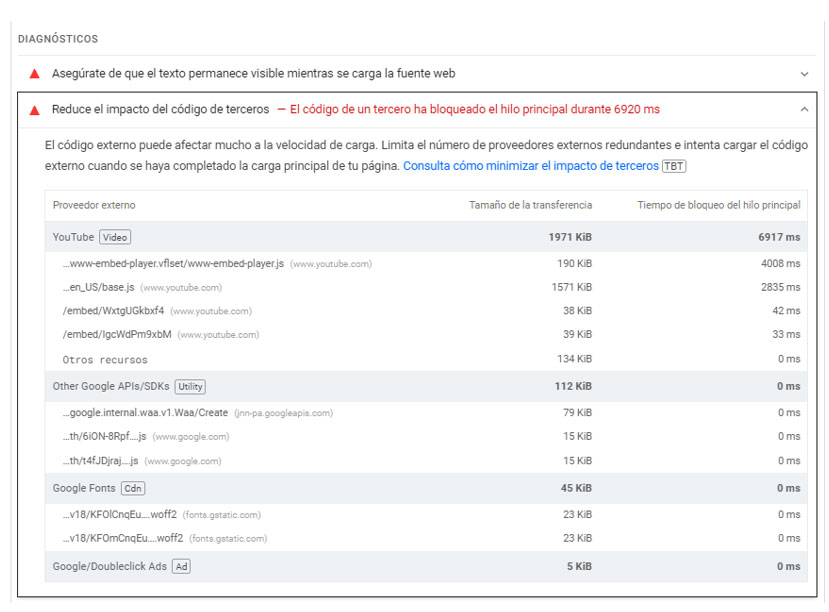The height and width of the screenshot is (612, 829).
Task: Click the Ad tag beside Google/Doubleclick Ads
Action: click(181, 567)
